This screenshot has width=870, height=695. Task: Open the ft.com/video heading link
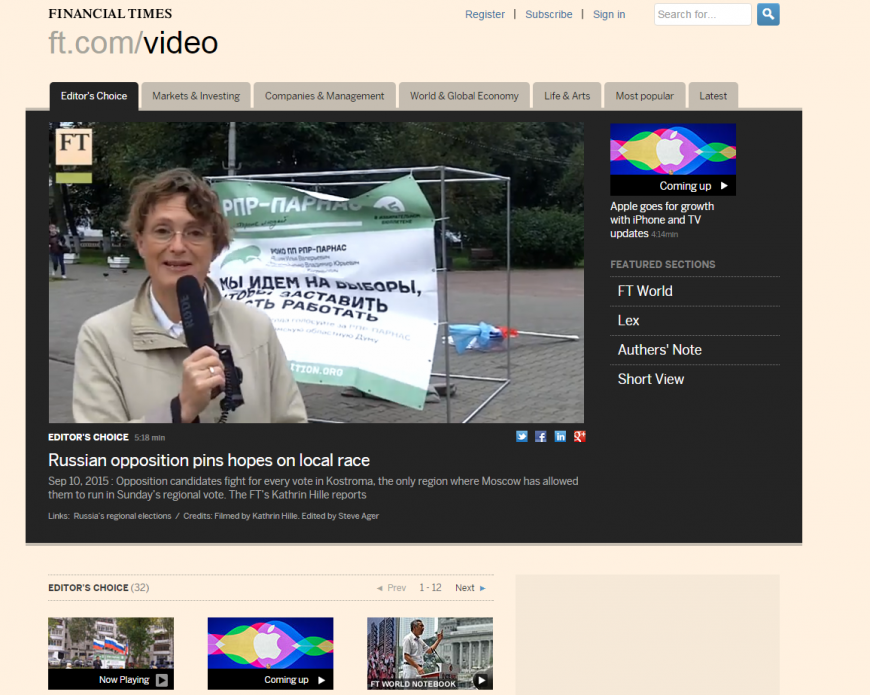click(133, 43)
